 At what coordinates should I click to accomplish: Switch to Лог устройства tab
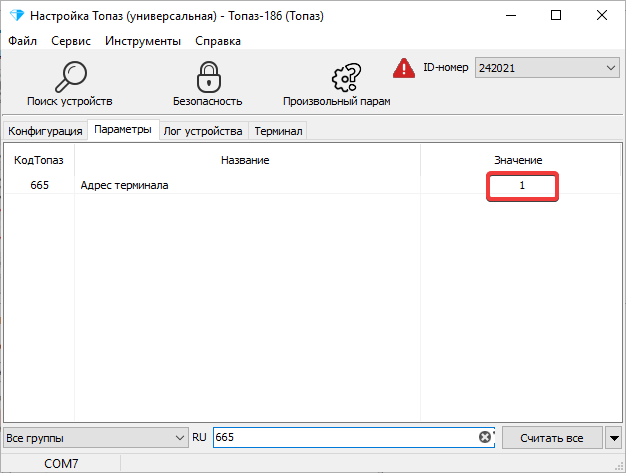pyautogui.click(x=203, y=131)
